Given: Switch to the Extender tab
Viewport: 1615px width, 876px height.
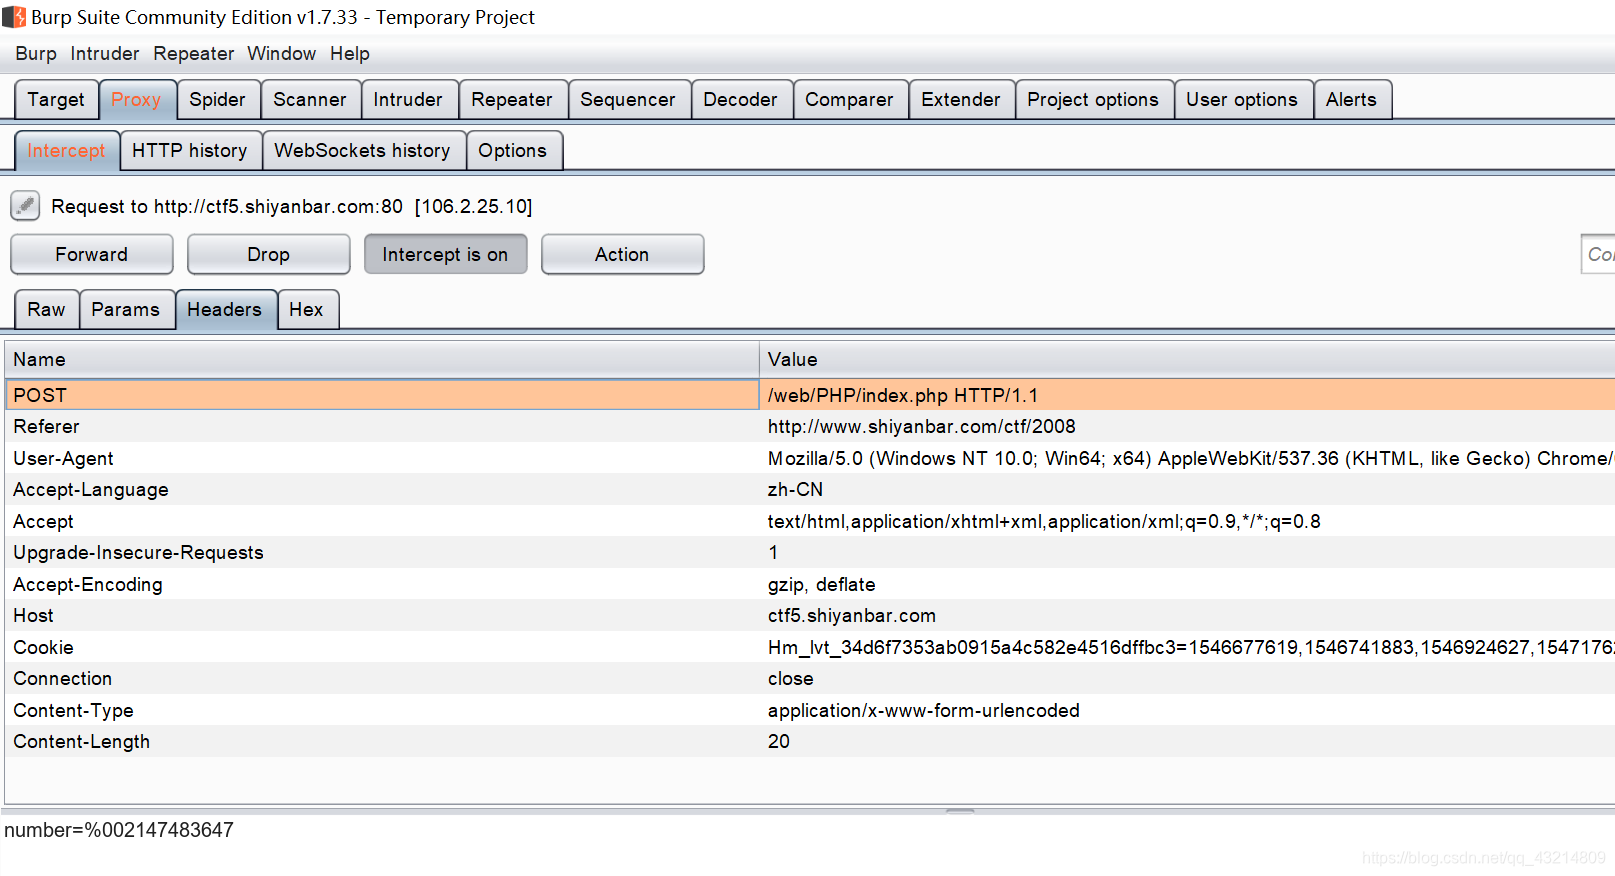Looking at the screenshot, I should (961, 100).
